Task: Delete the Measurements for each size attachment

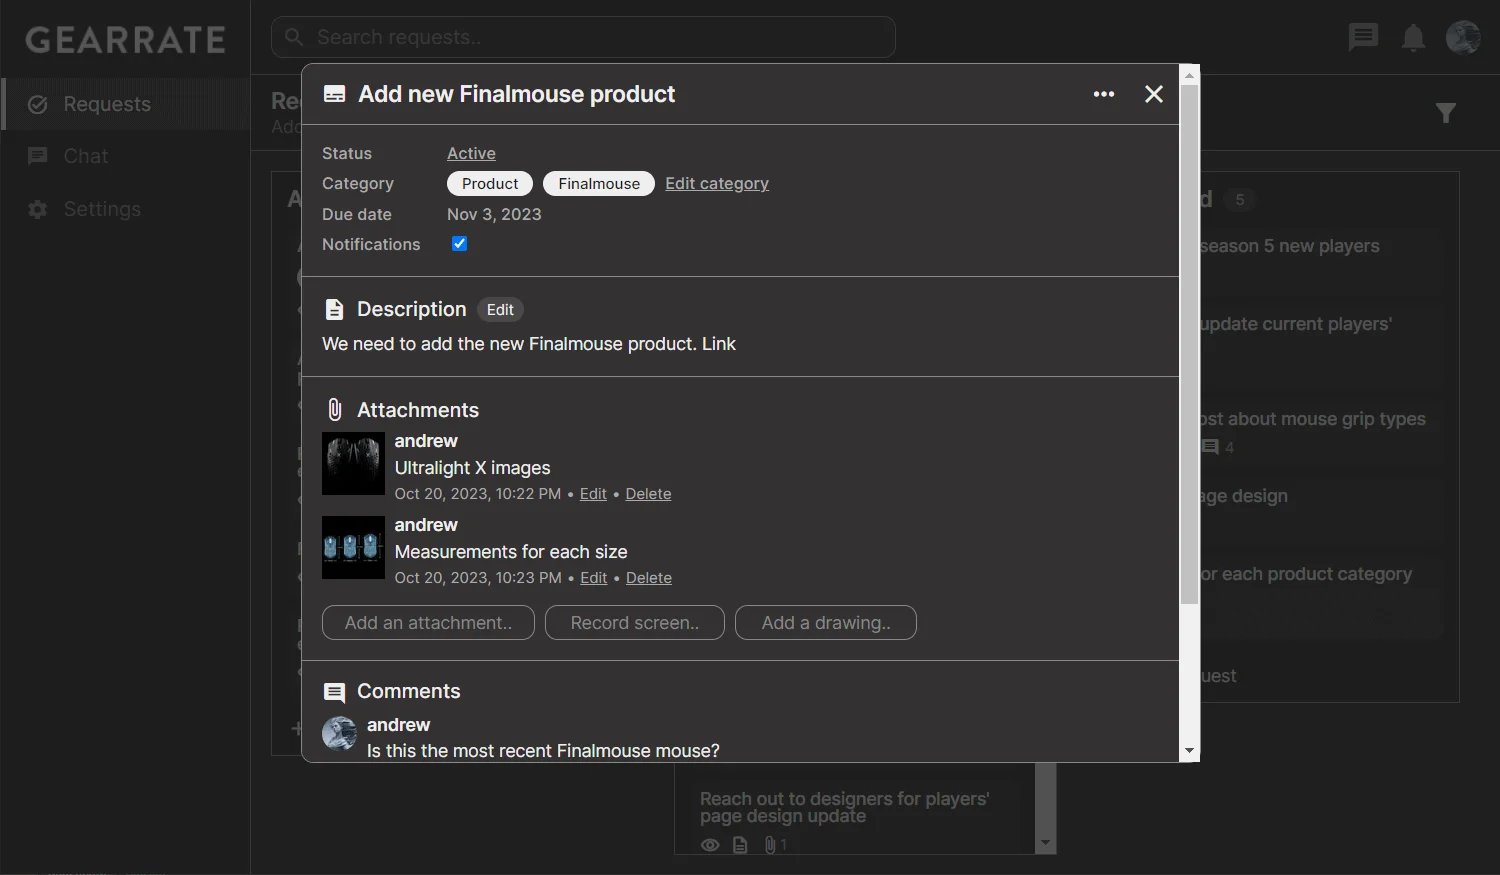Action: pos(649,578)
